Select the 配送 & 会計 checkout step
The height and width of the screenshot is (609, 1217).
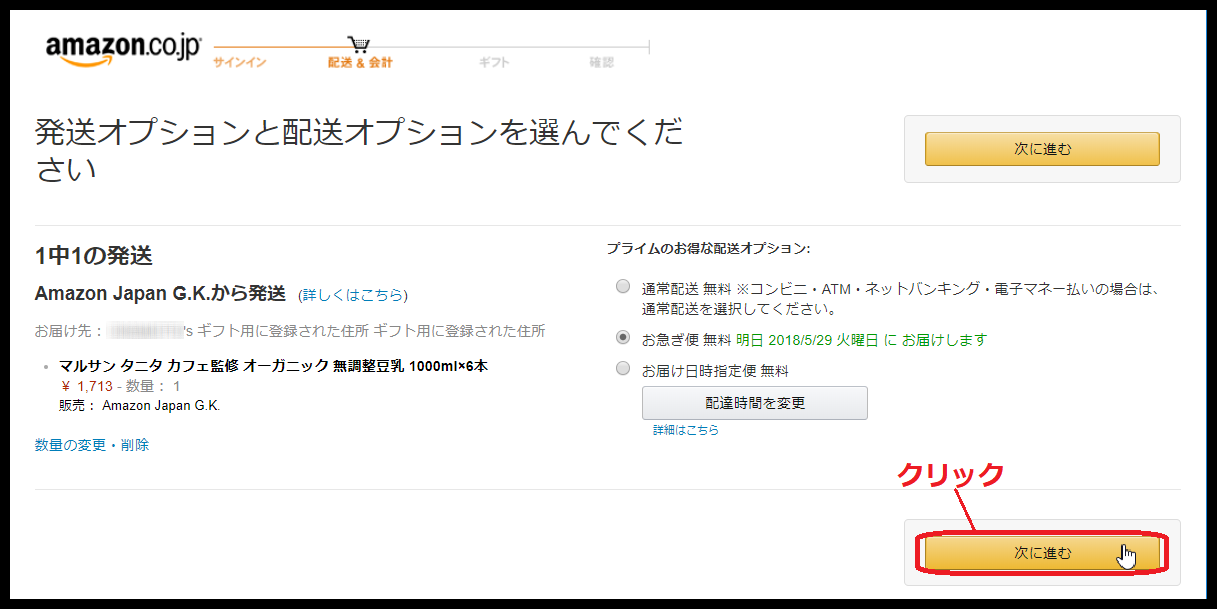point(360,63)
